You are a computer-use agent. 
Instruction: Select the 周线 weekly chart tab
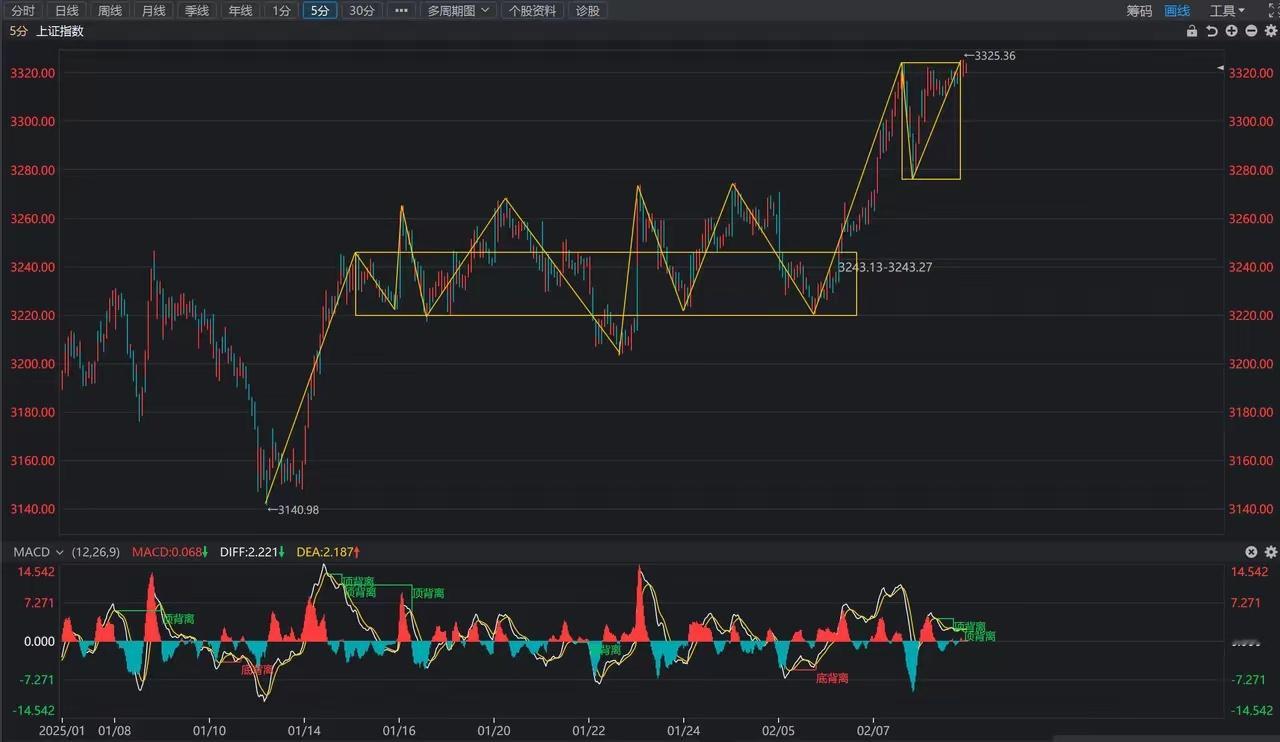pyautogui.click(x=110, y=11)
